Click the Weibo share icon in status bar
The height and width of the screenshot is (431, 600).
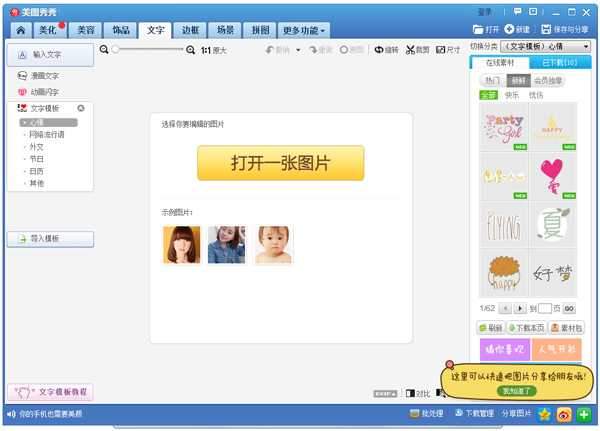pos(566,413)
